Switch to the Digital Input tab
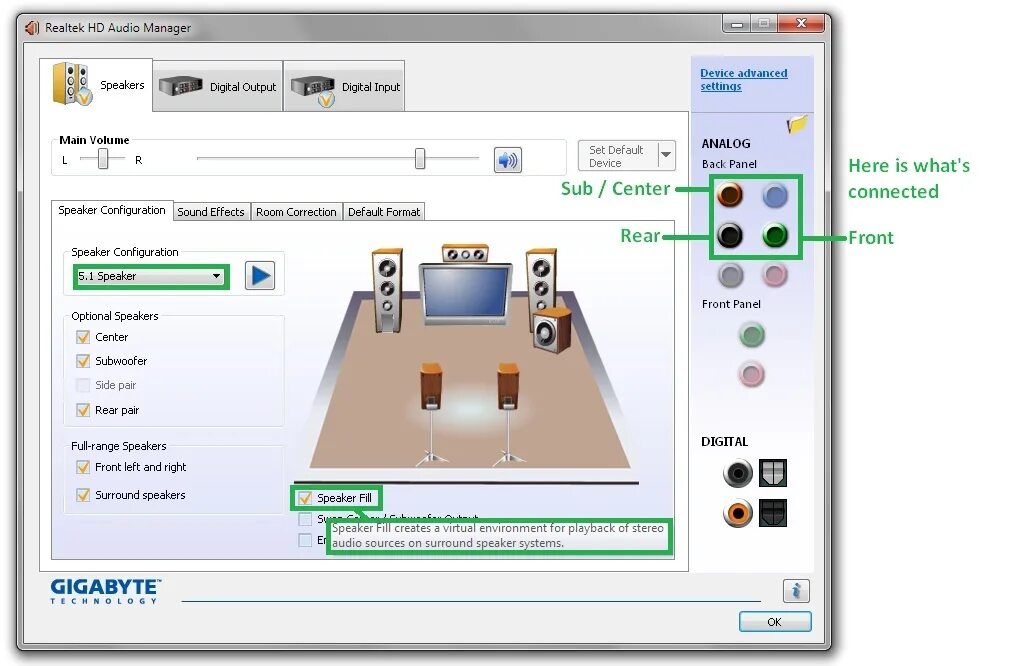The image size is (1022, 666). [x=344, y=86]
